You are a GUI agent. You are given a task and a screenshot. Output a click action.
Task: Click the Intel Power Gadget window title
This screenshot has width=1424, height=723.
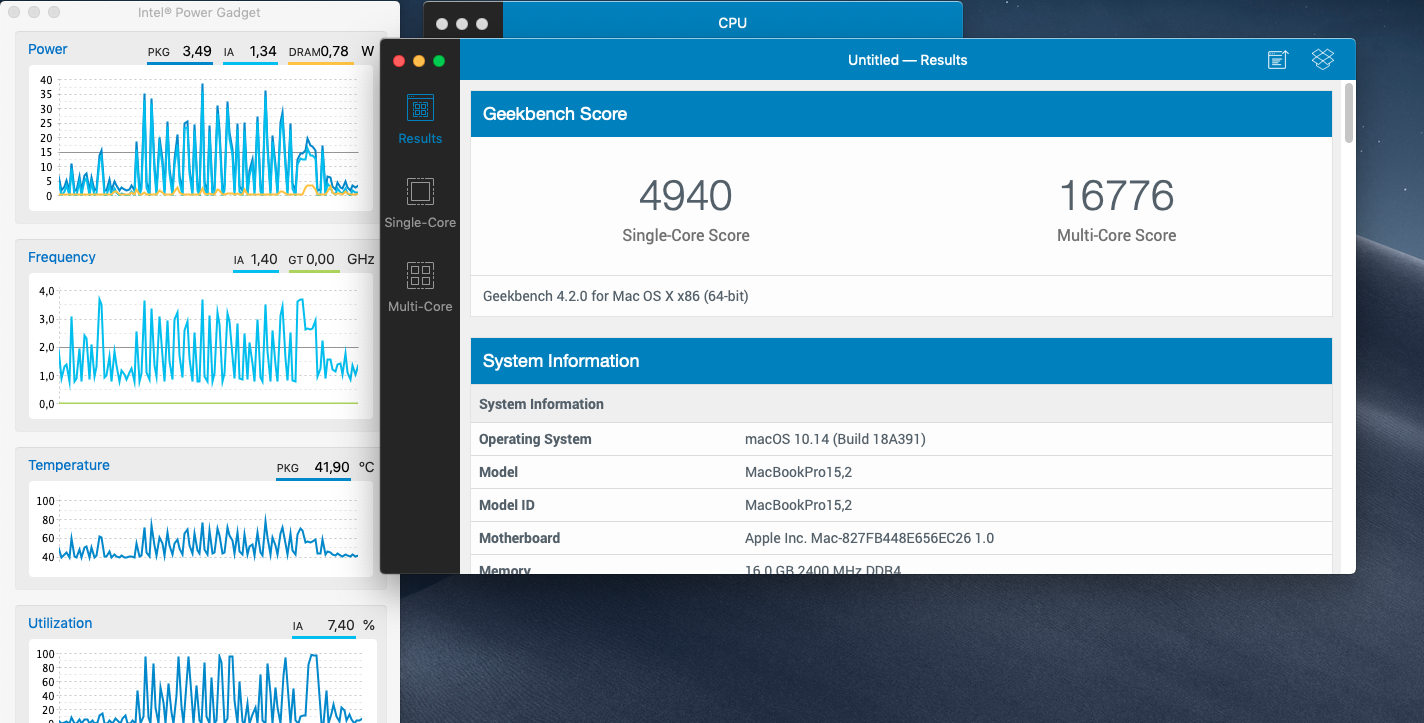199,13
